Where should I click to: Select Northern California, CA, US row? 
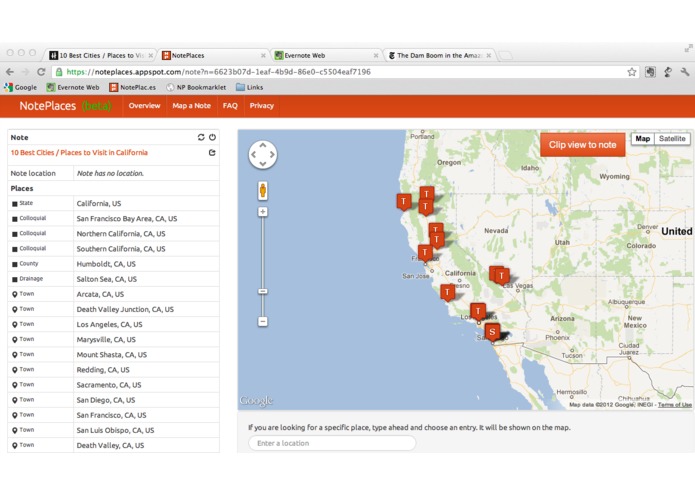click(113, 233)
